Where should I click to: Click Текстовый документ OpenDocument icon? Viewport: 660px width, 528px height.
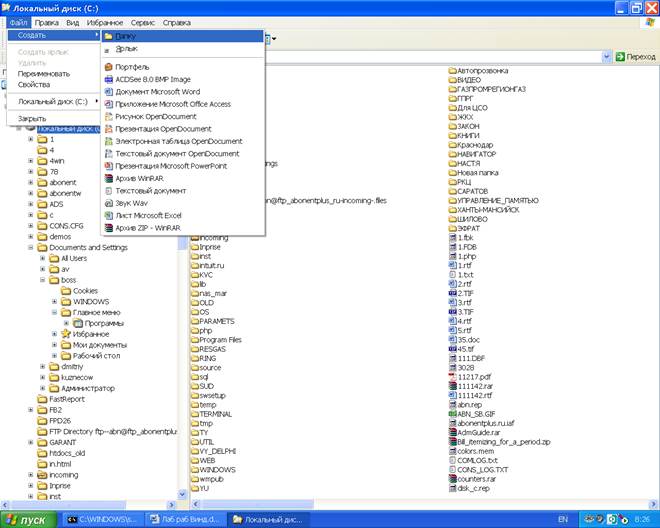point(109,153)
